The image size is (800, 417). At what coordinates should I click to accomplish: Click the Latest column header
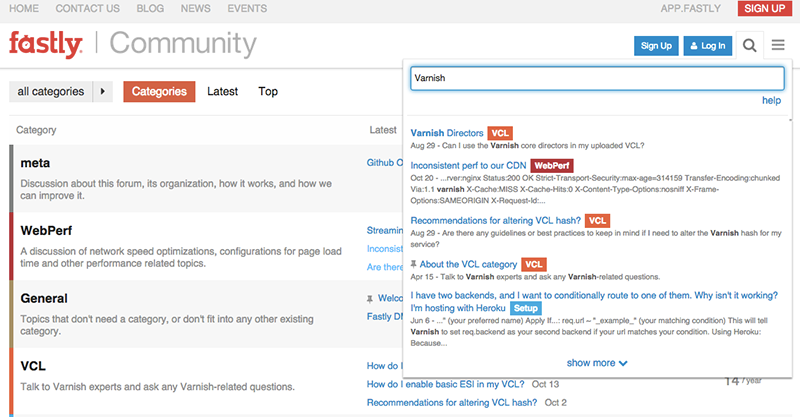click(383, 130)
